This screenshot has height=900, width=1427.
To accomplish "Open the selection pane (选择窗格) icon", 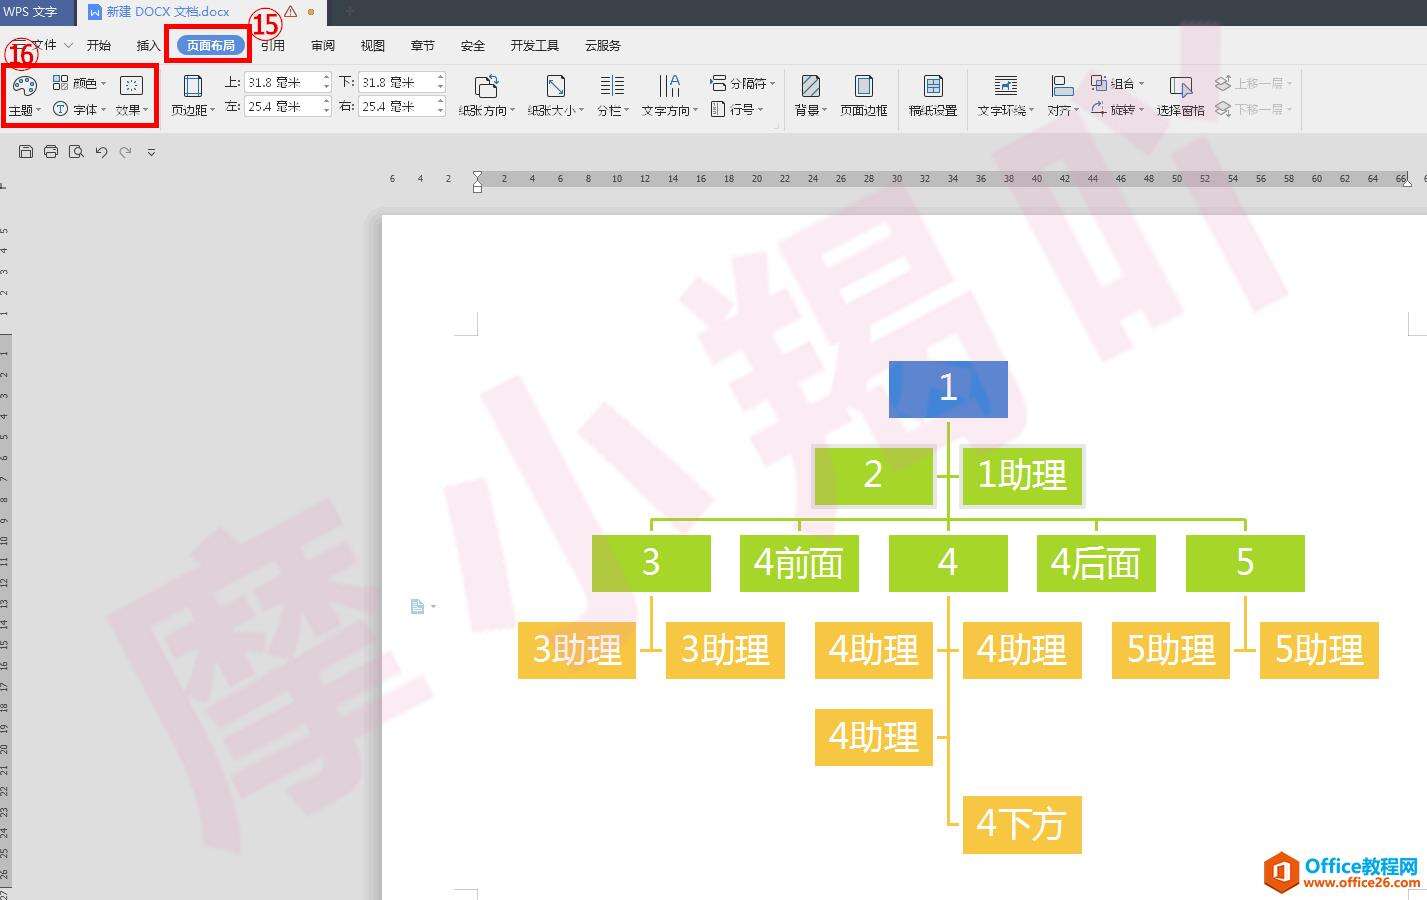I will click(1180, 87).
